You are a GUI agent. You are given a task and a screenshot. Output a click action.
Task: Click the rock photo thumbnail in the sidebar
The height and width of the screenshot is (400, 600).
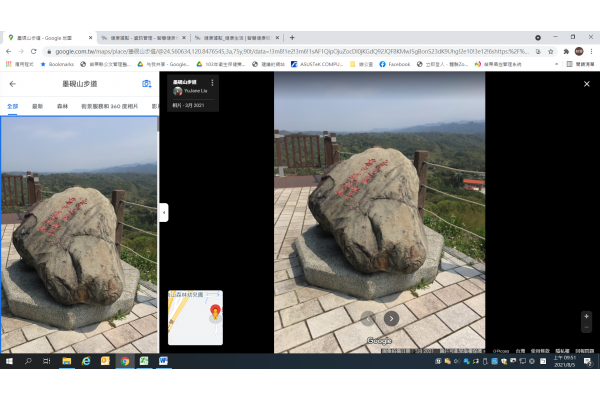pyautogui.click(x=79, y=234)
